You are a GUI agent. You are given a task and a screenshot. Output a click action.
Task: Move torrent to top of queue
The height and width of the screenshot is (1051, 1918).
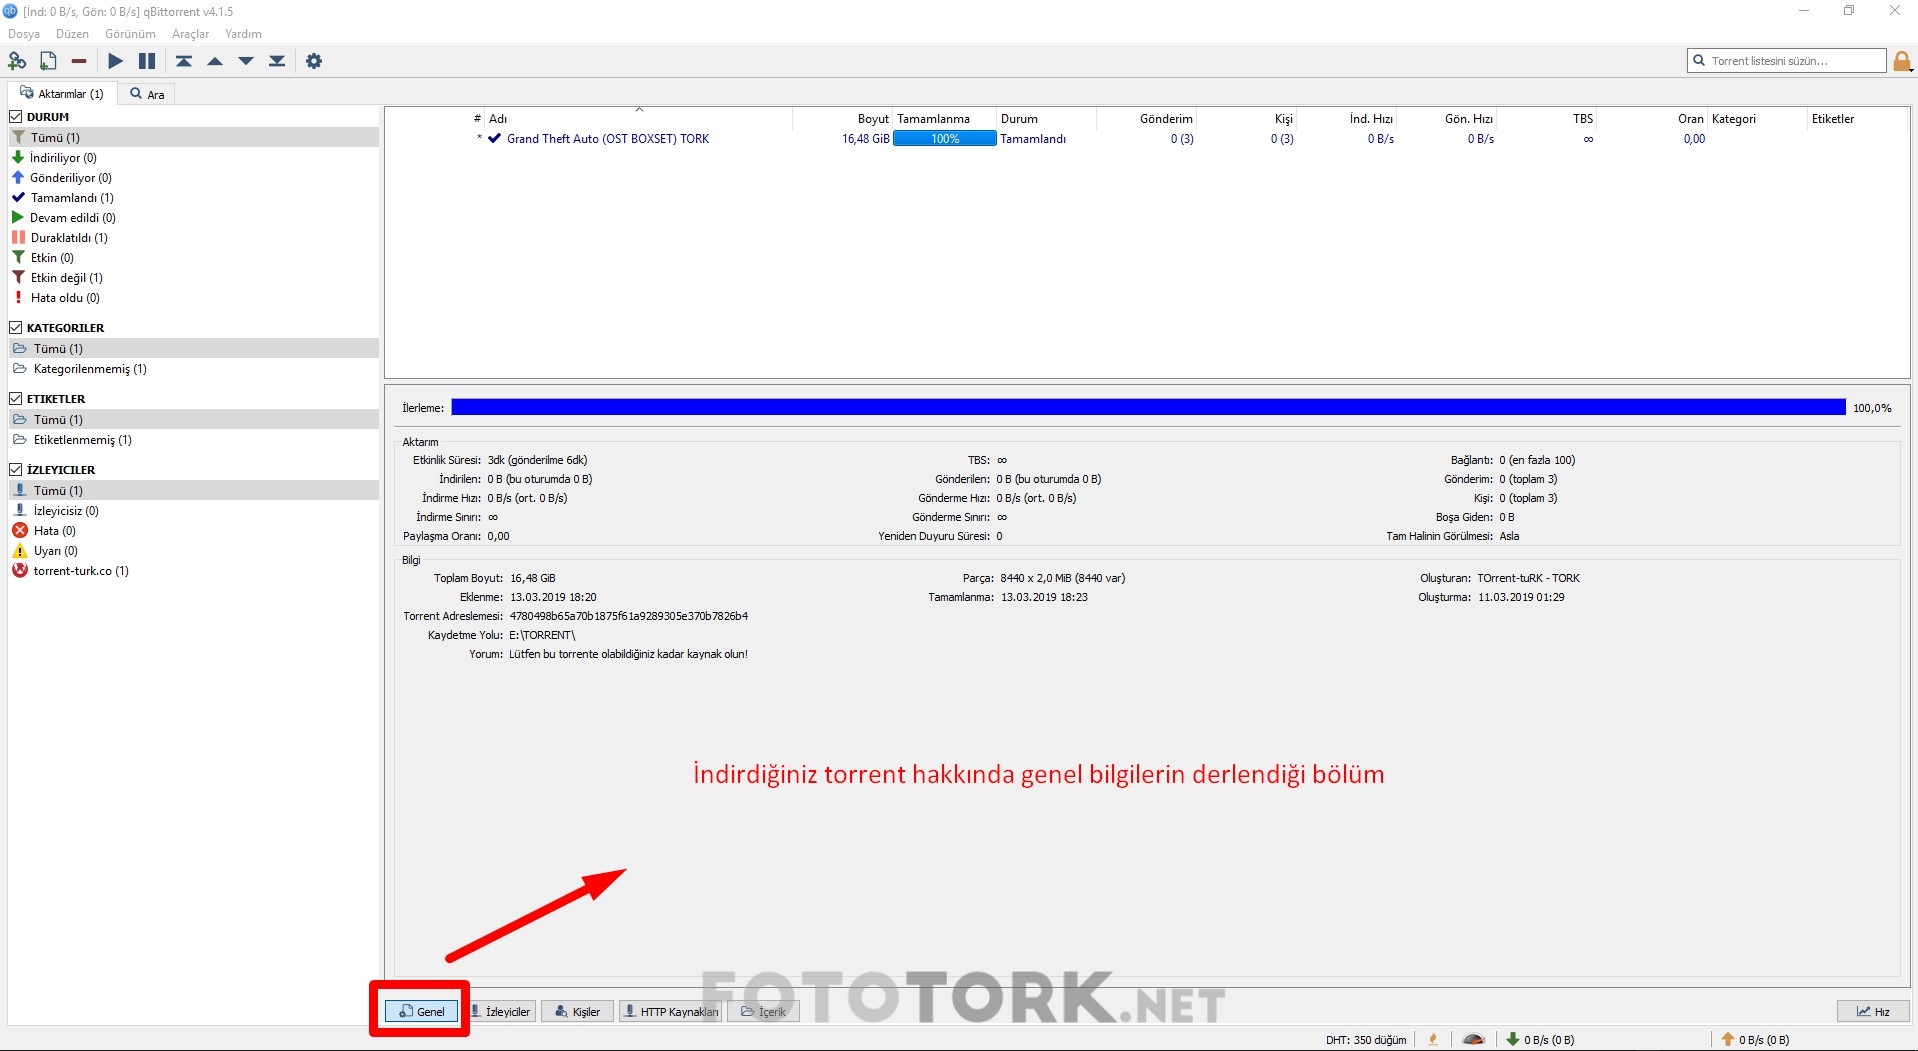pos(184,61)
